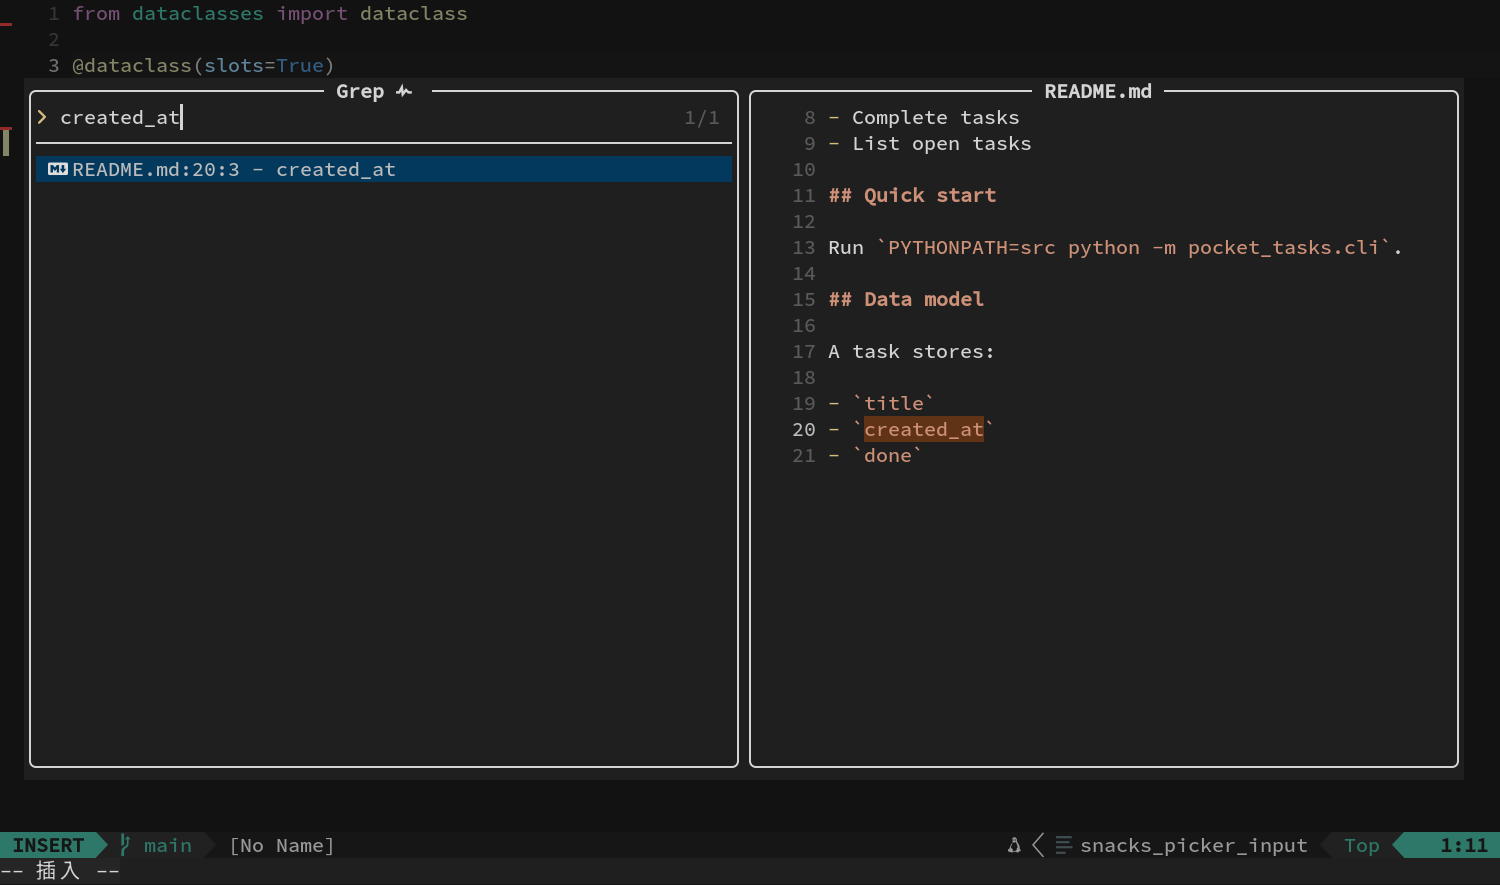Click the git branch icon in the statusline

coord(125,845)
